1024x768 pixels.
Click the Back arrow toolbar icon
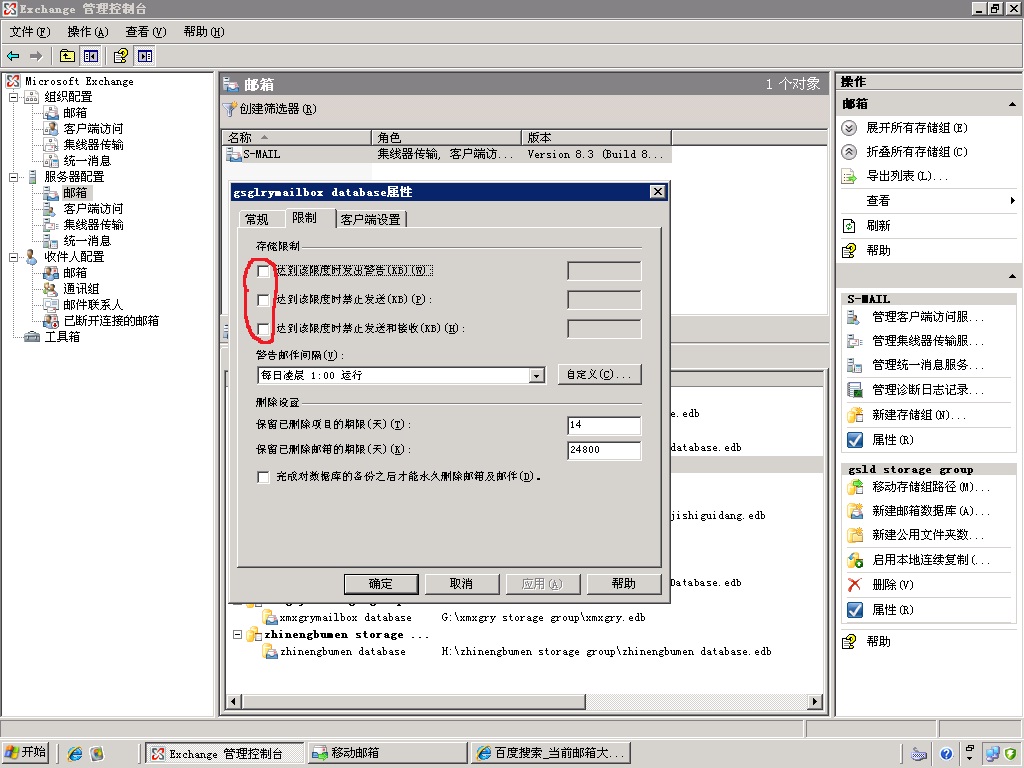click(13, 56)
